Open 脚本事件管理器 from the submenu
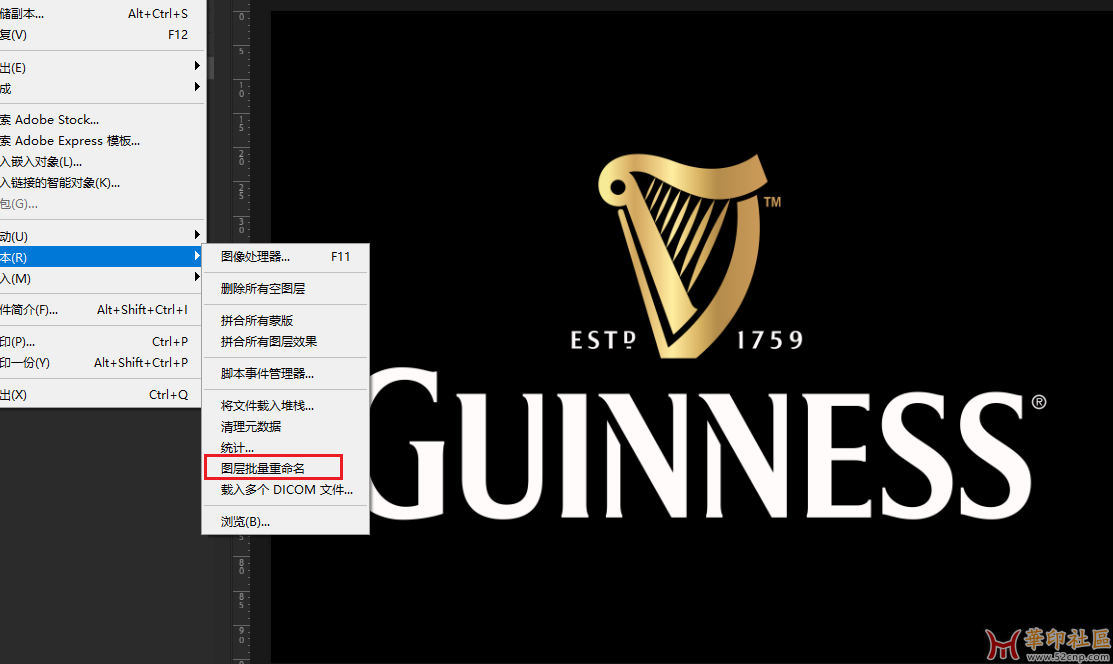 tap(285, 374)
